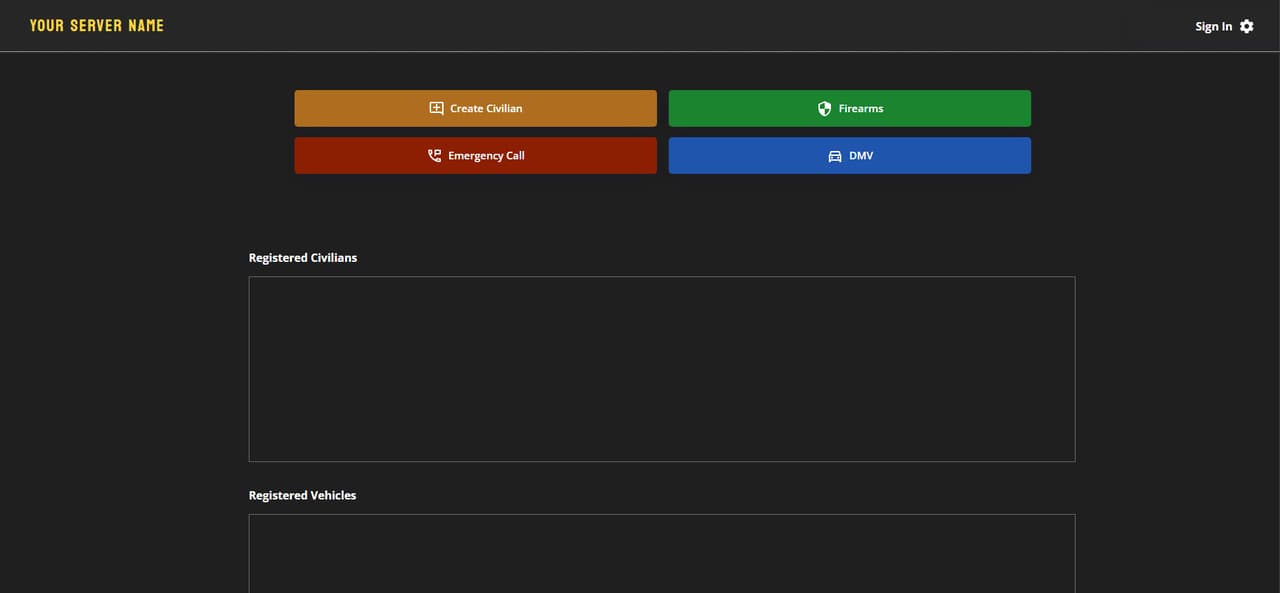The height and width of the screenshot is (593, 1280).
Task: Click inside the Registered Civilians list box
Action: tap(662, 369)
